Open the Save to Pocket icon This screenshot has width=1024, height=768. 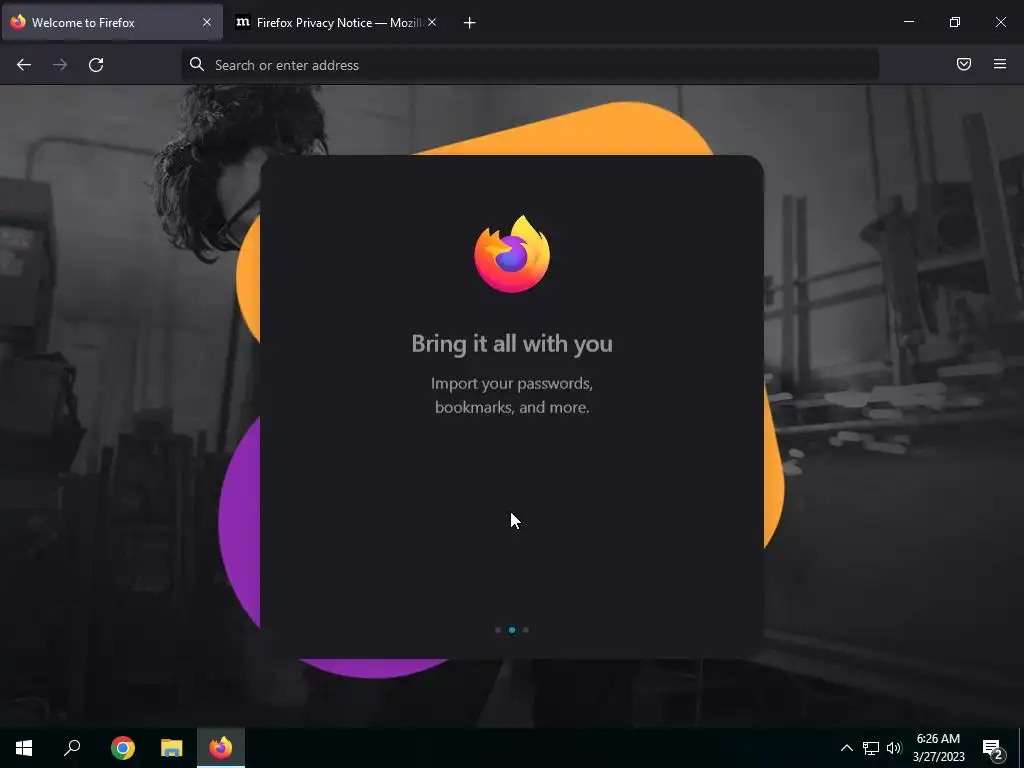point(963,64)
